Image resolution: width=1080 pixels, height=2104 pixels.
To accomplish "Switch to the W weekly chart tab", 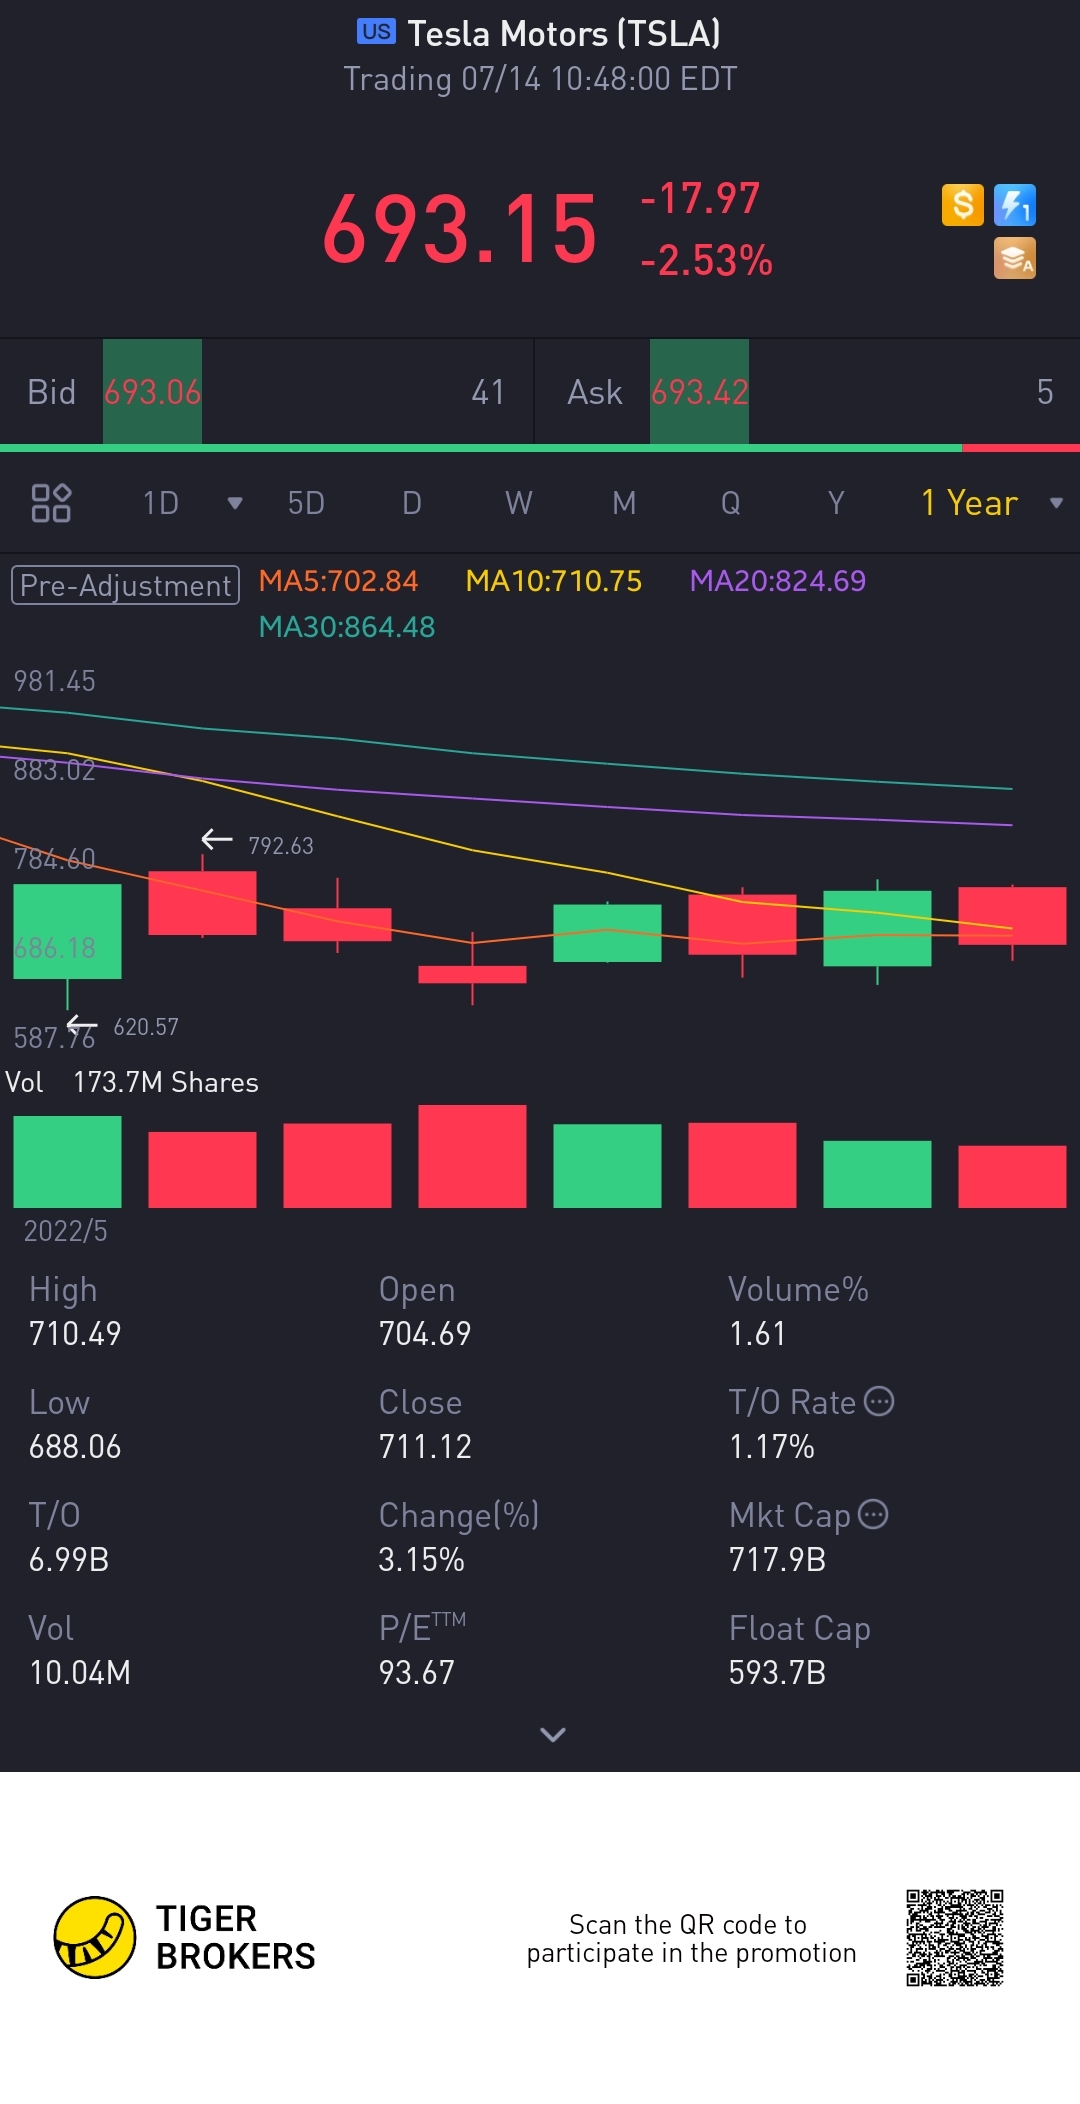I will pos(518,503).
